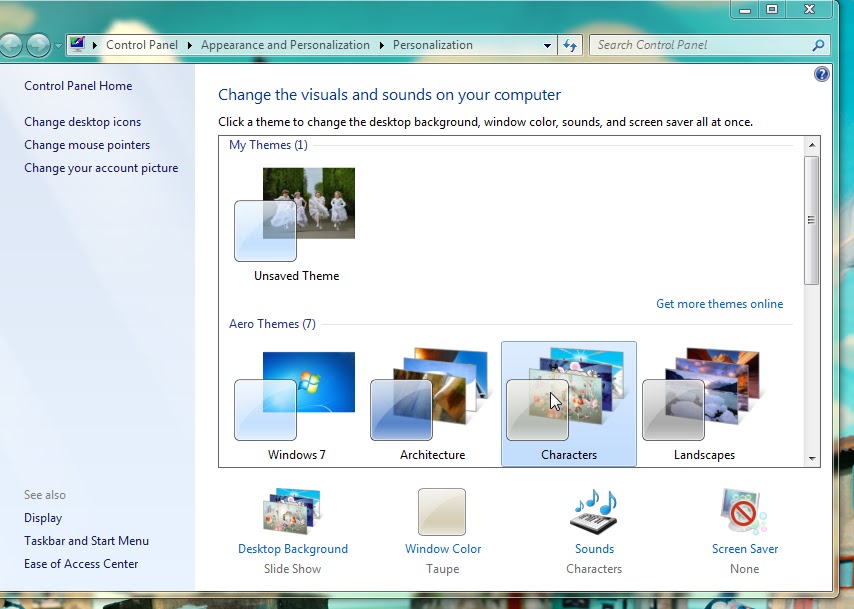This screenshot has width=854, height=609.
Task: Click the My Themes (1) group header
Action: (x=268, y=145)
